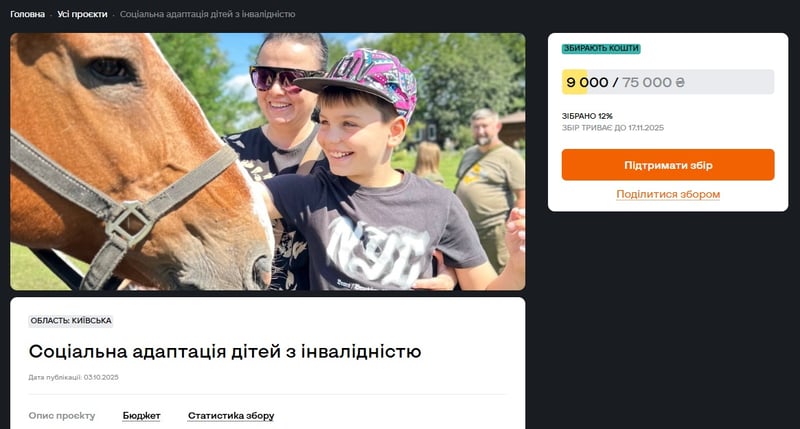Click the ЗІБРАНО 12% label

587,116
